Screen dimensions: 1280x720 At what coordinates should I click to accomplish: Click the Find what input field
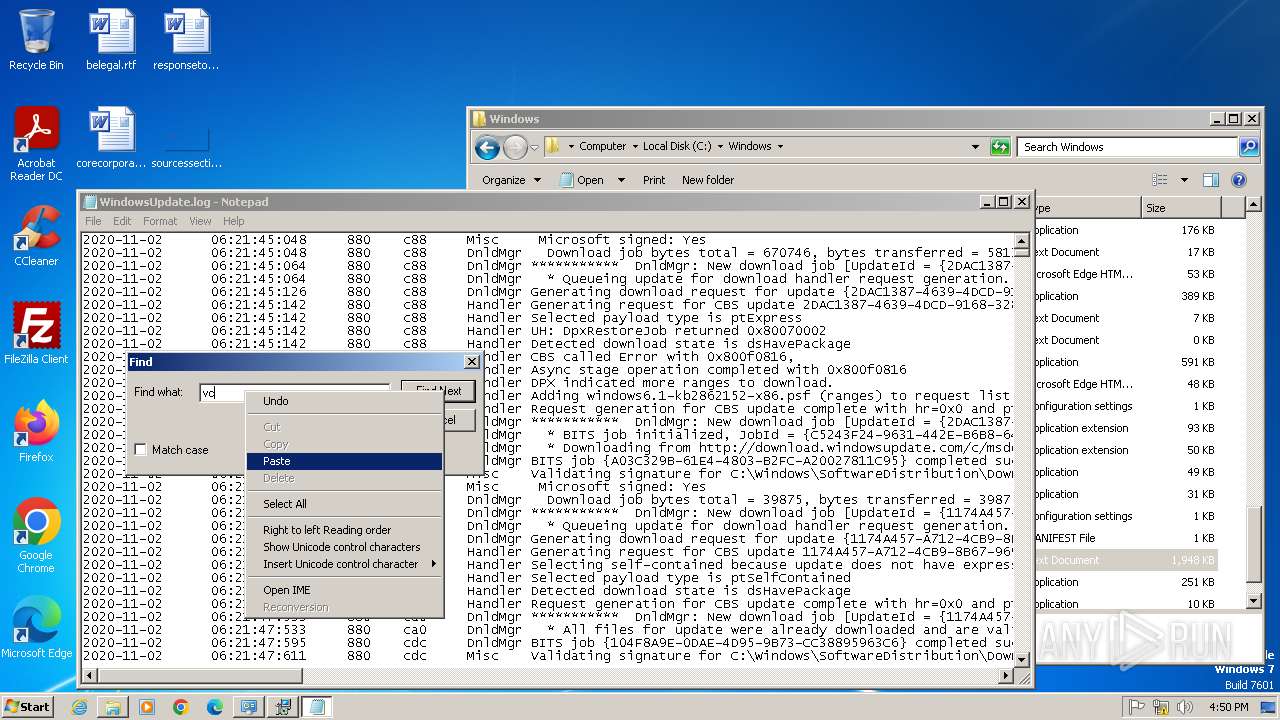coord(294,393)
